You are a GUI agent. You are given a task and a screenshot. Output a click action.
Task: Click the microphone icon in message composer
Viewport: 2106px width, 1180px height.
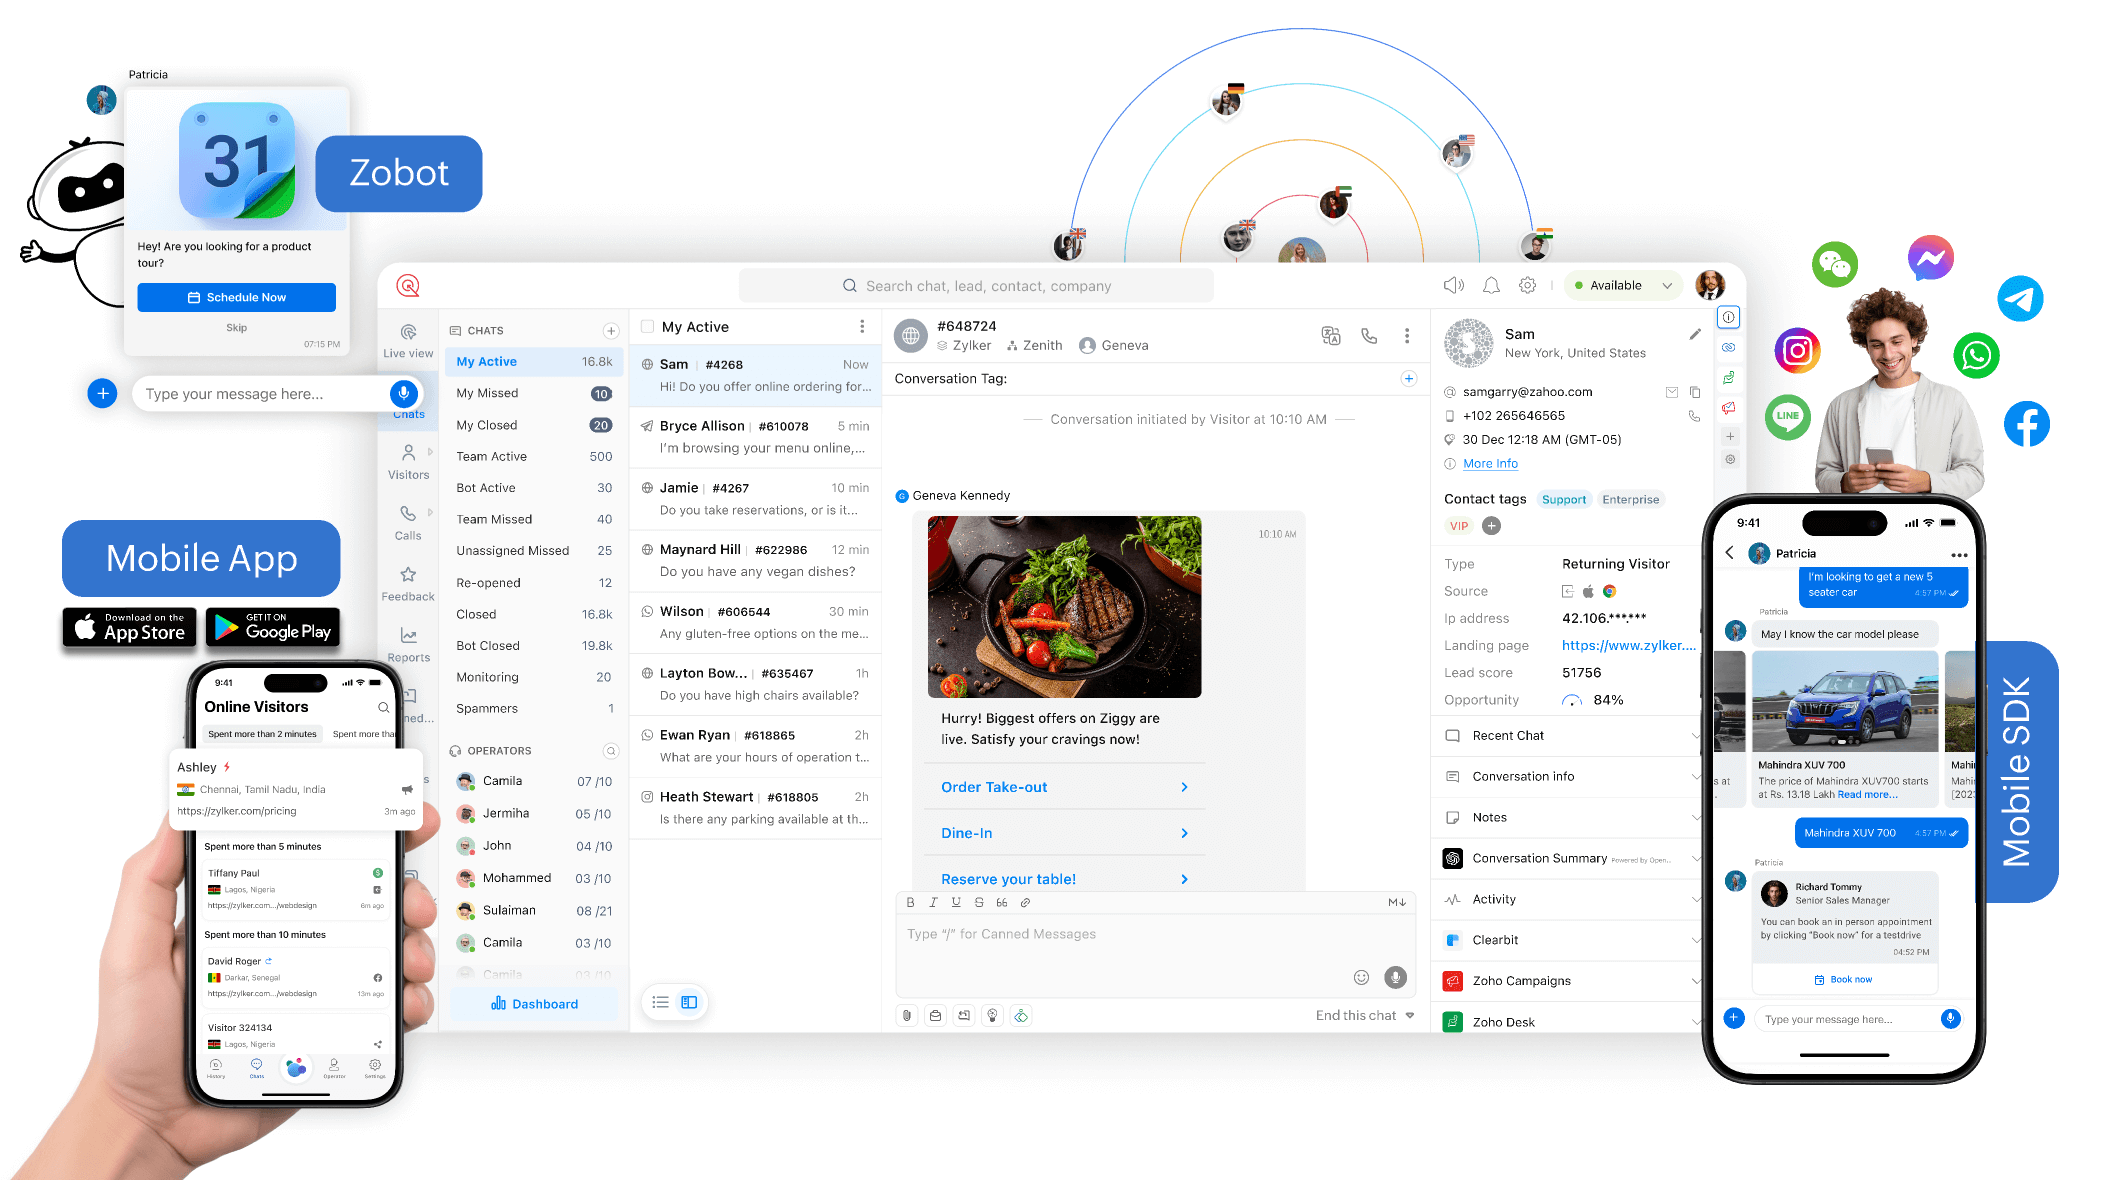pyautogui.click(x=1395, y=977)
